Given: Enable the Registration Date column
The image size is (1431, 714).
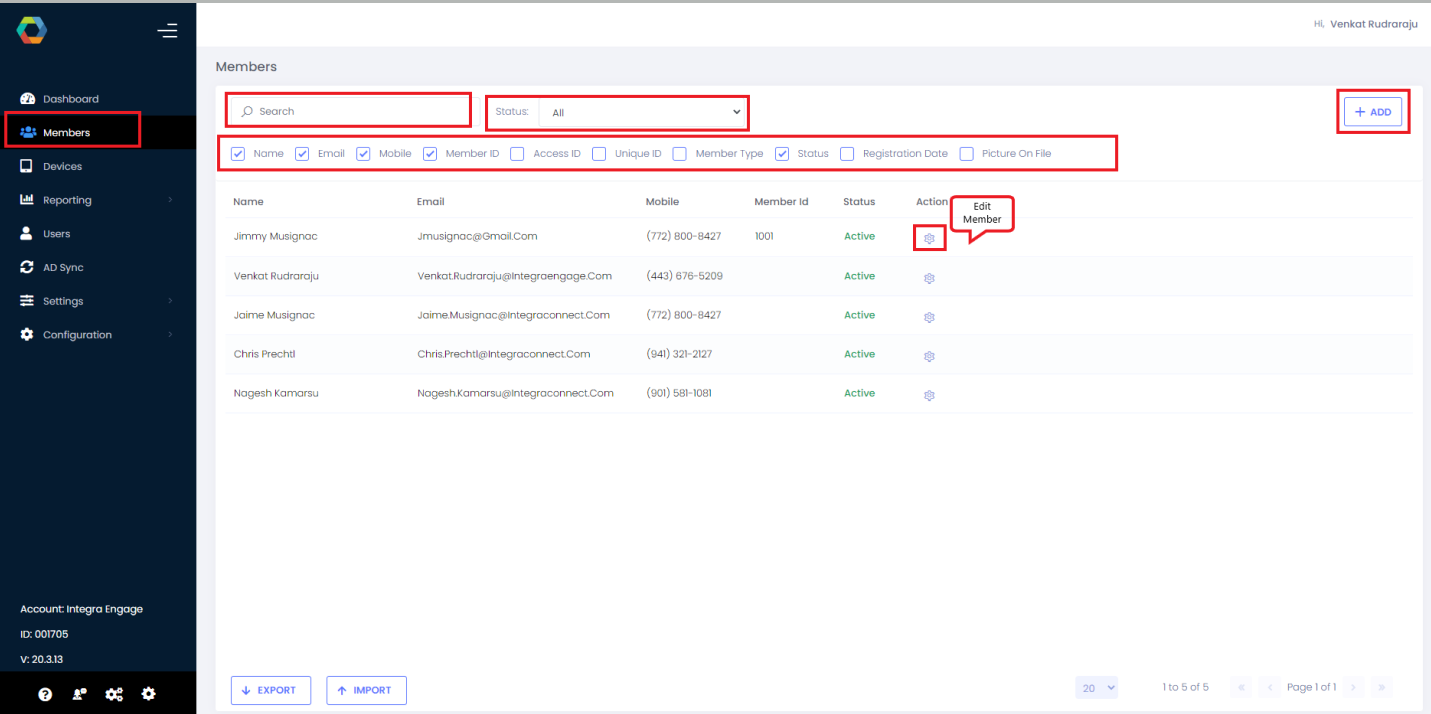Looking at the screenshot, I should point(847,153).
